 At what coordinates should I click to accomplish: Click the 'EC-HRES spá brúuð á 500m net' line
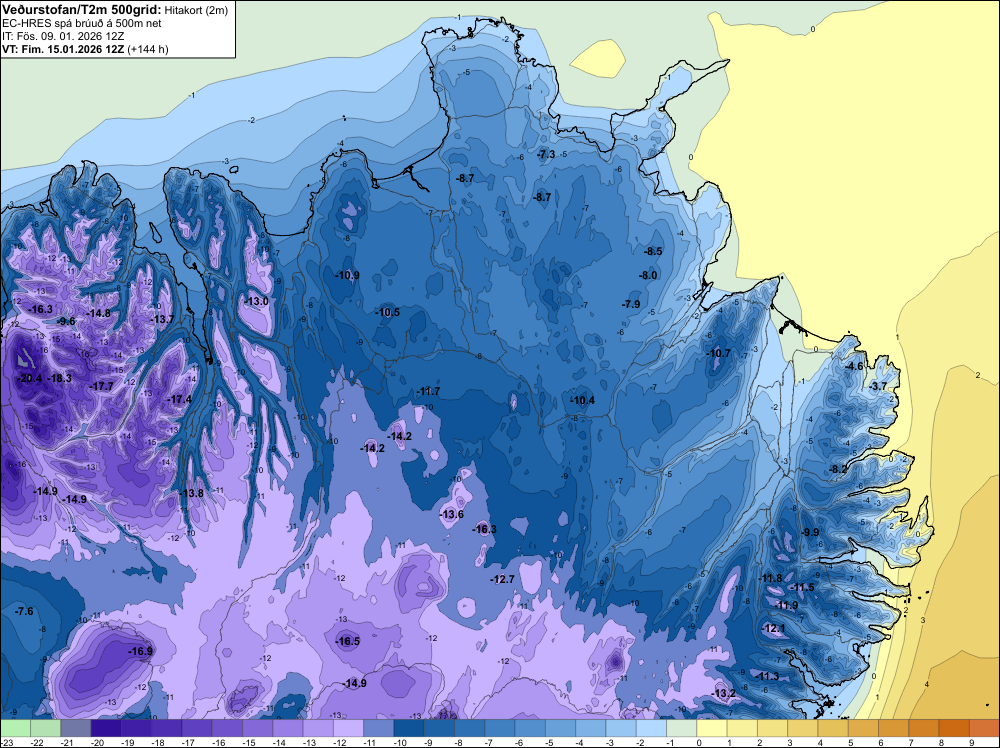point(82,24)
